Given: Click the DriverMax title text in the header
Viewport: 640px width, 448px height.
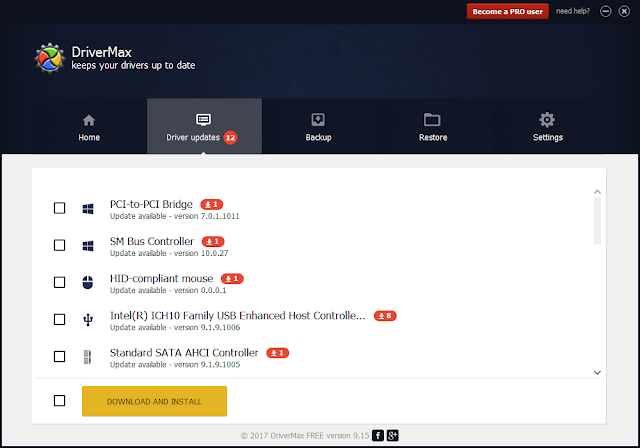Looking at the screenshot, I should point(101,52).
